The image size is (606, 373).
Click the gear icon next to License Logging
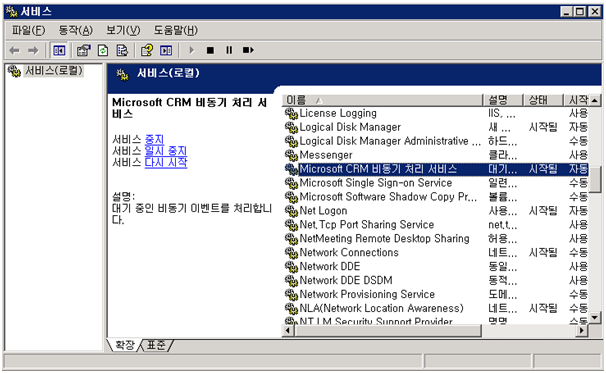pyautogui.click(x=291, y=113)
